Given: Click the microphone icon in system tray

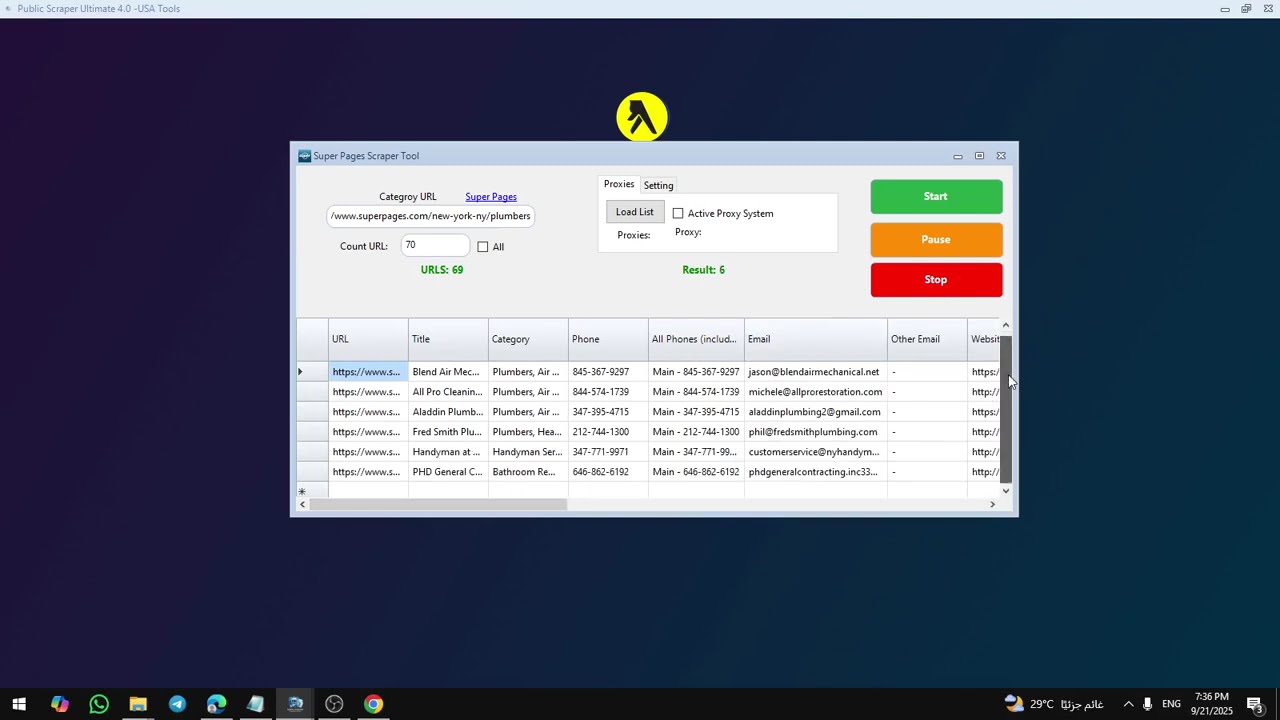Looking at the screenshot, I should 1147,704.
